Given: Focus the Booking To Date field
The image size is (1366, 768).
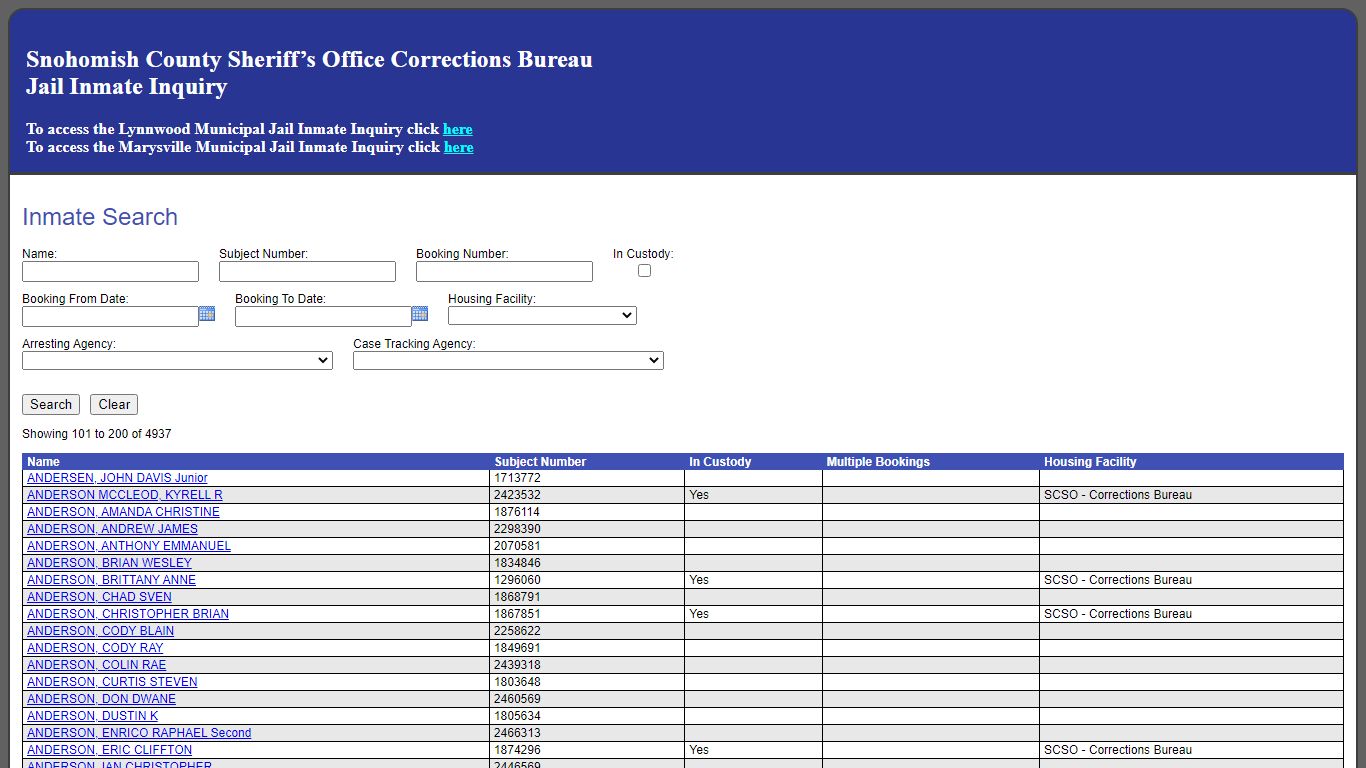Looking at the screenshot, I should click(323, 317).
